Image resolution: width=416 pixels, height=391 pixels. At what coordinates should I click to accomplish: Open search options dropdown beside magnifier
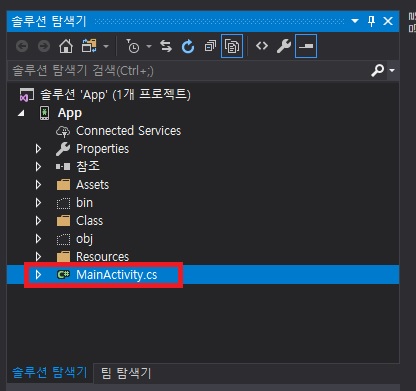pos(392,70)
